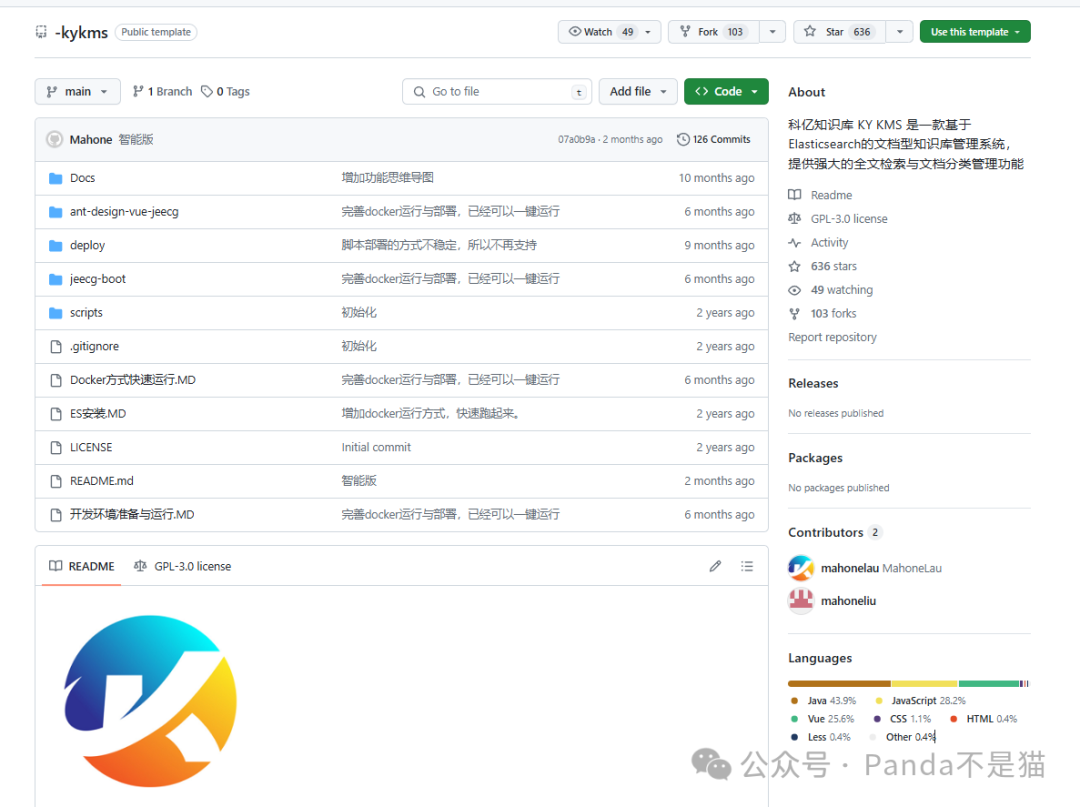
Task: Click the Readme book icon in About
Action: pyautogui.click(x=794, y=195)
